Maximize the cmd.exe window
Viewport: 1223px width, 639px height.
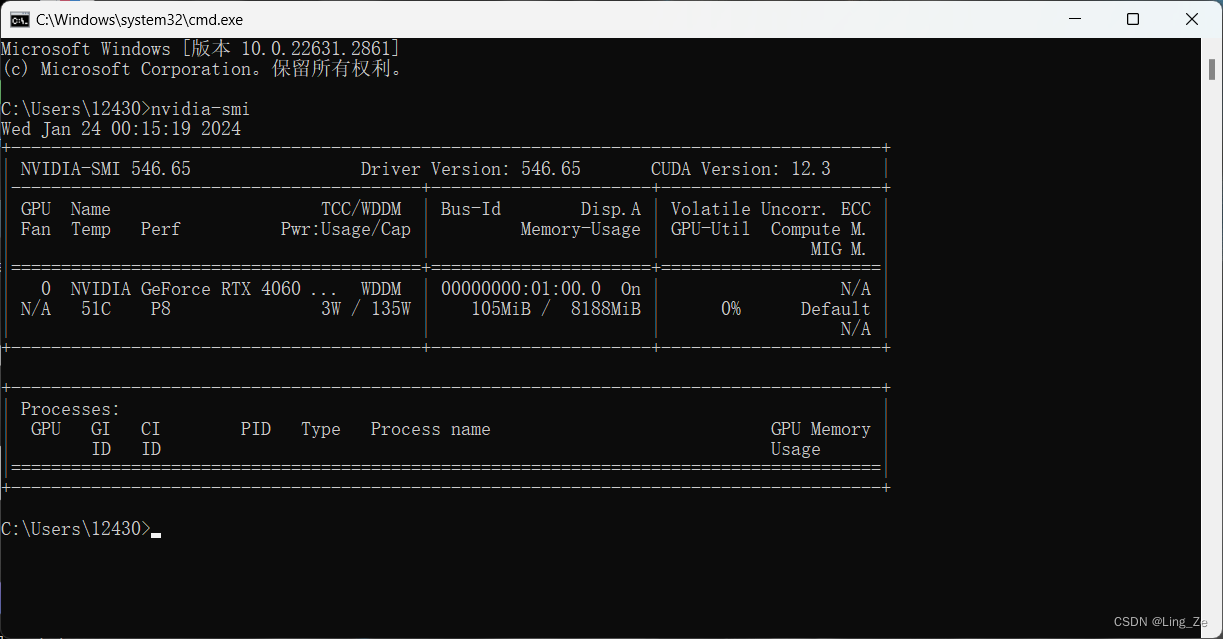coord(1133,19)
